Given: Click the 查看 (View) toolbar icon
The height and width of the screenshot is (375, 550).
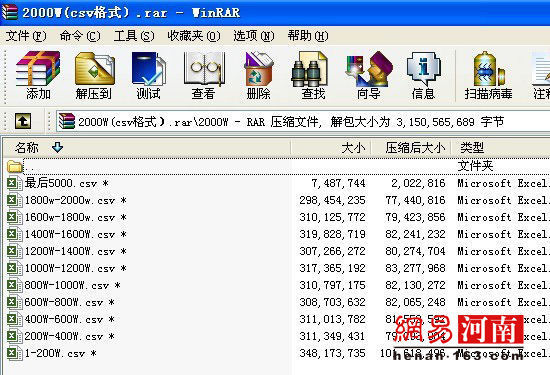Looking at the screenshot, I should (x=204, y=69).
